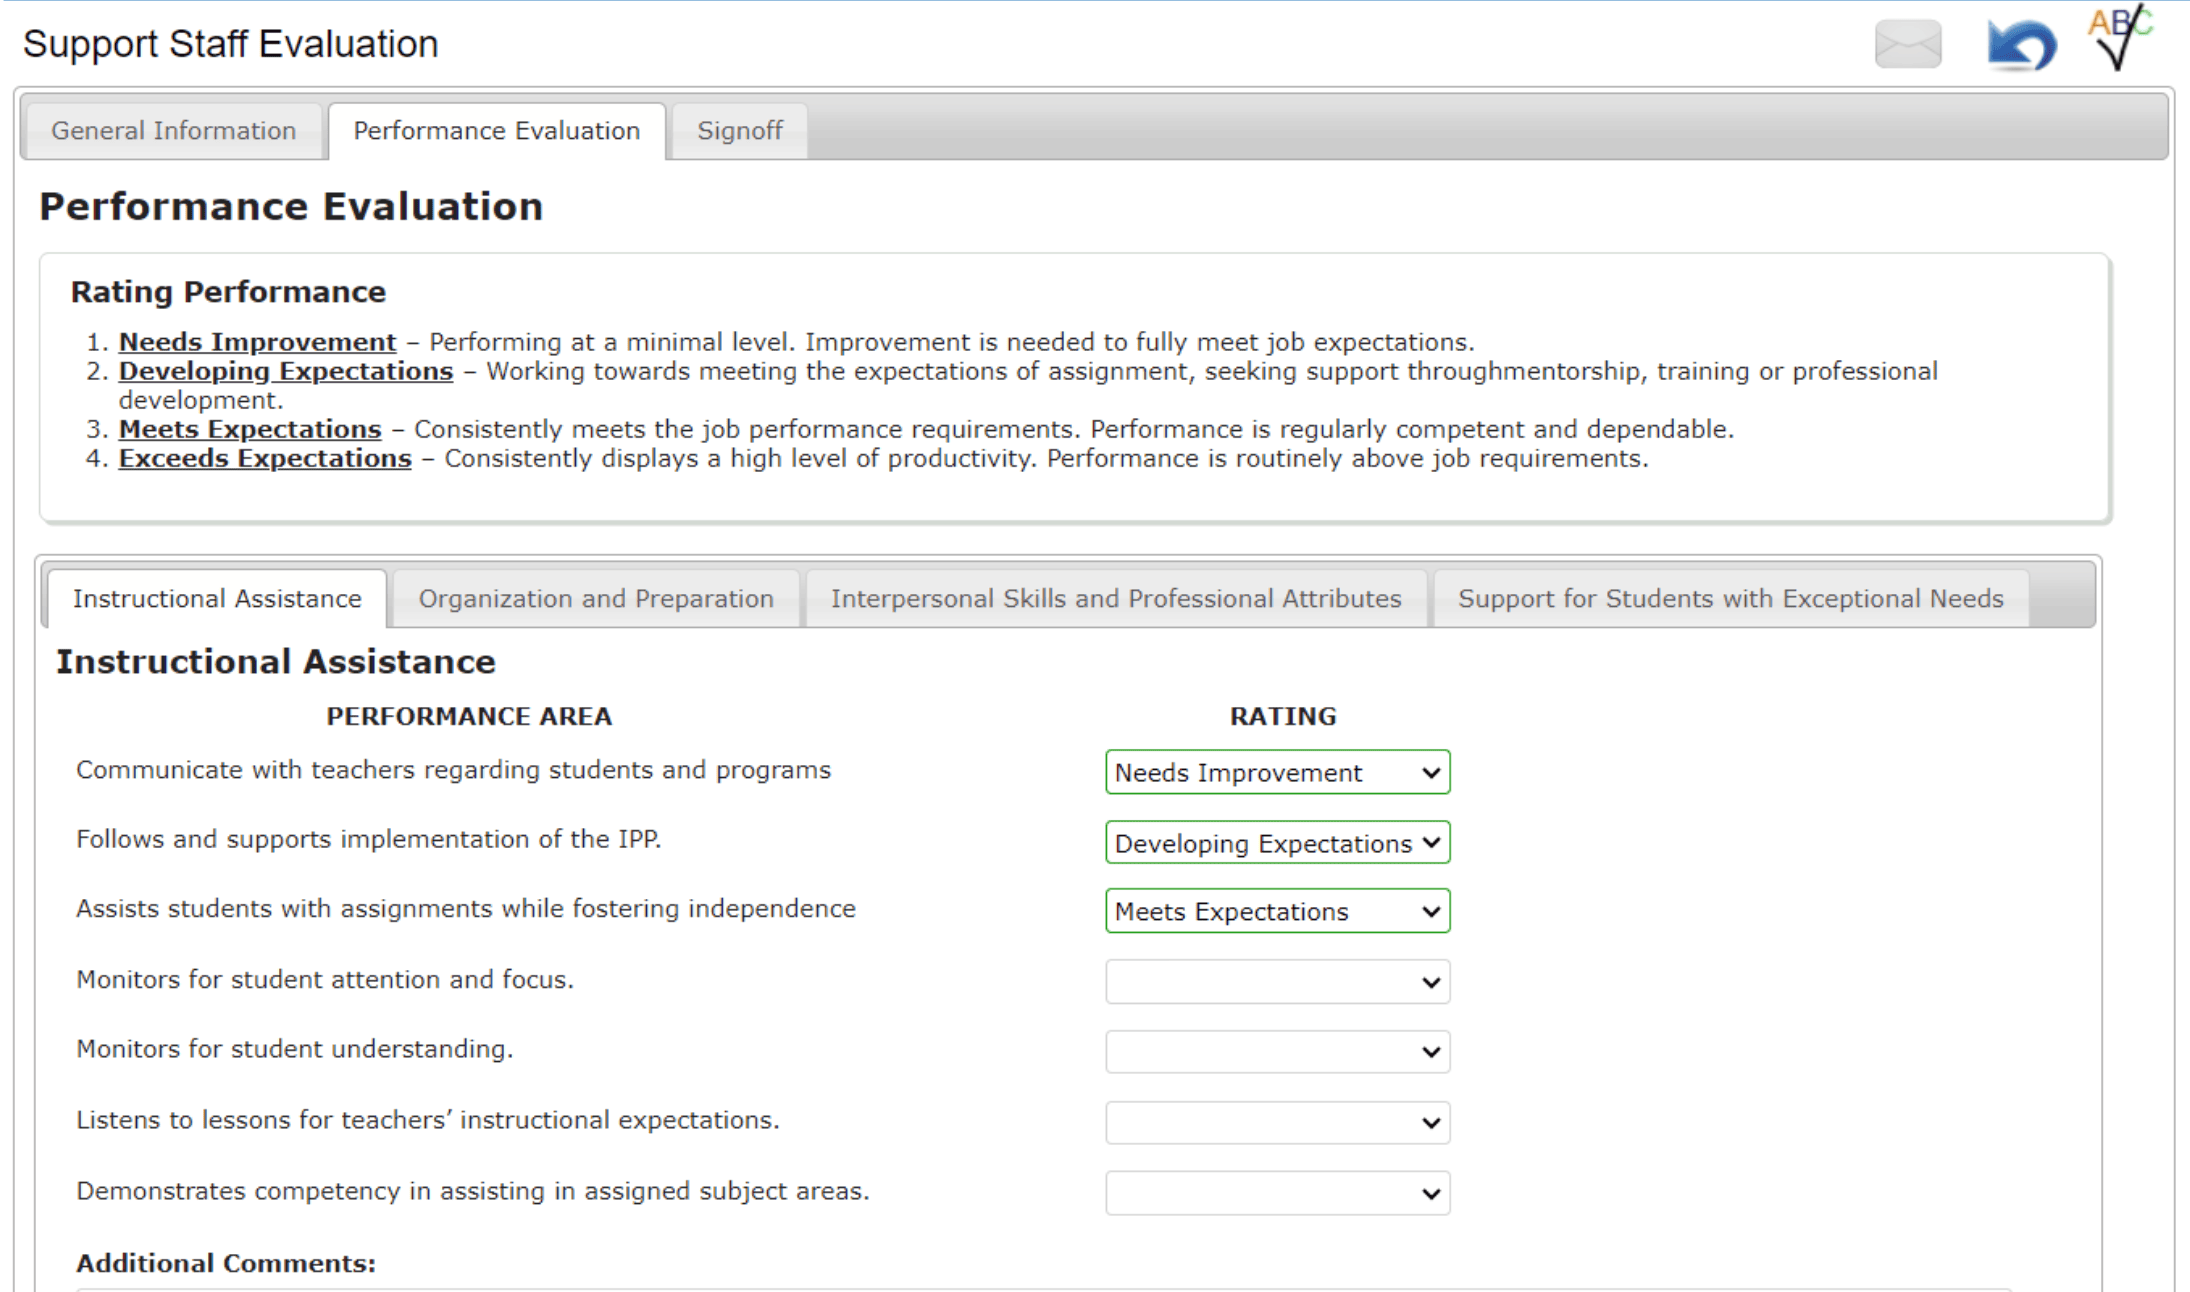The image size is (2190, 1292).
Task: Click the Meets Expectations definition heading
Action: point(250,429)
